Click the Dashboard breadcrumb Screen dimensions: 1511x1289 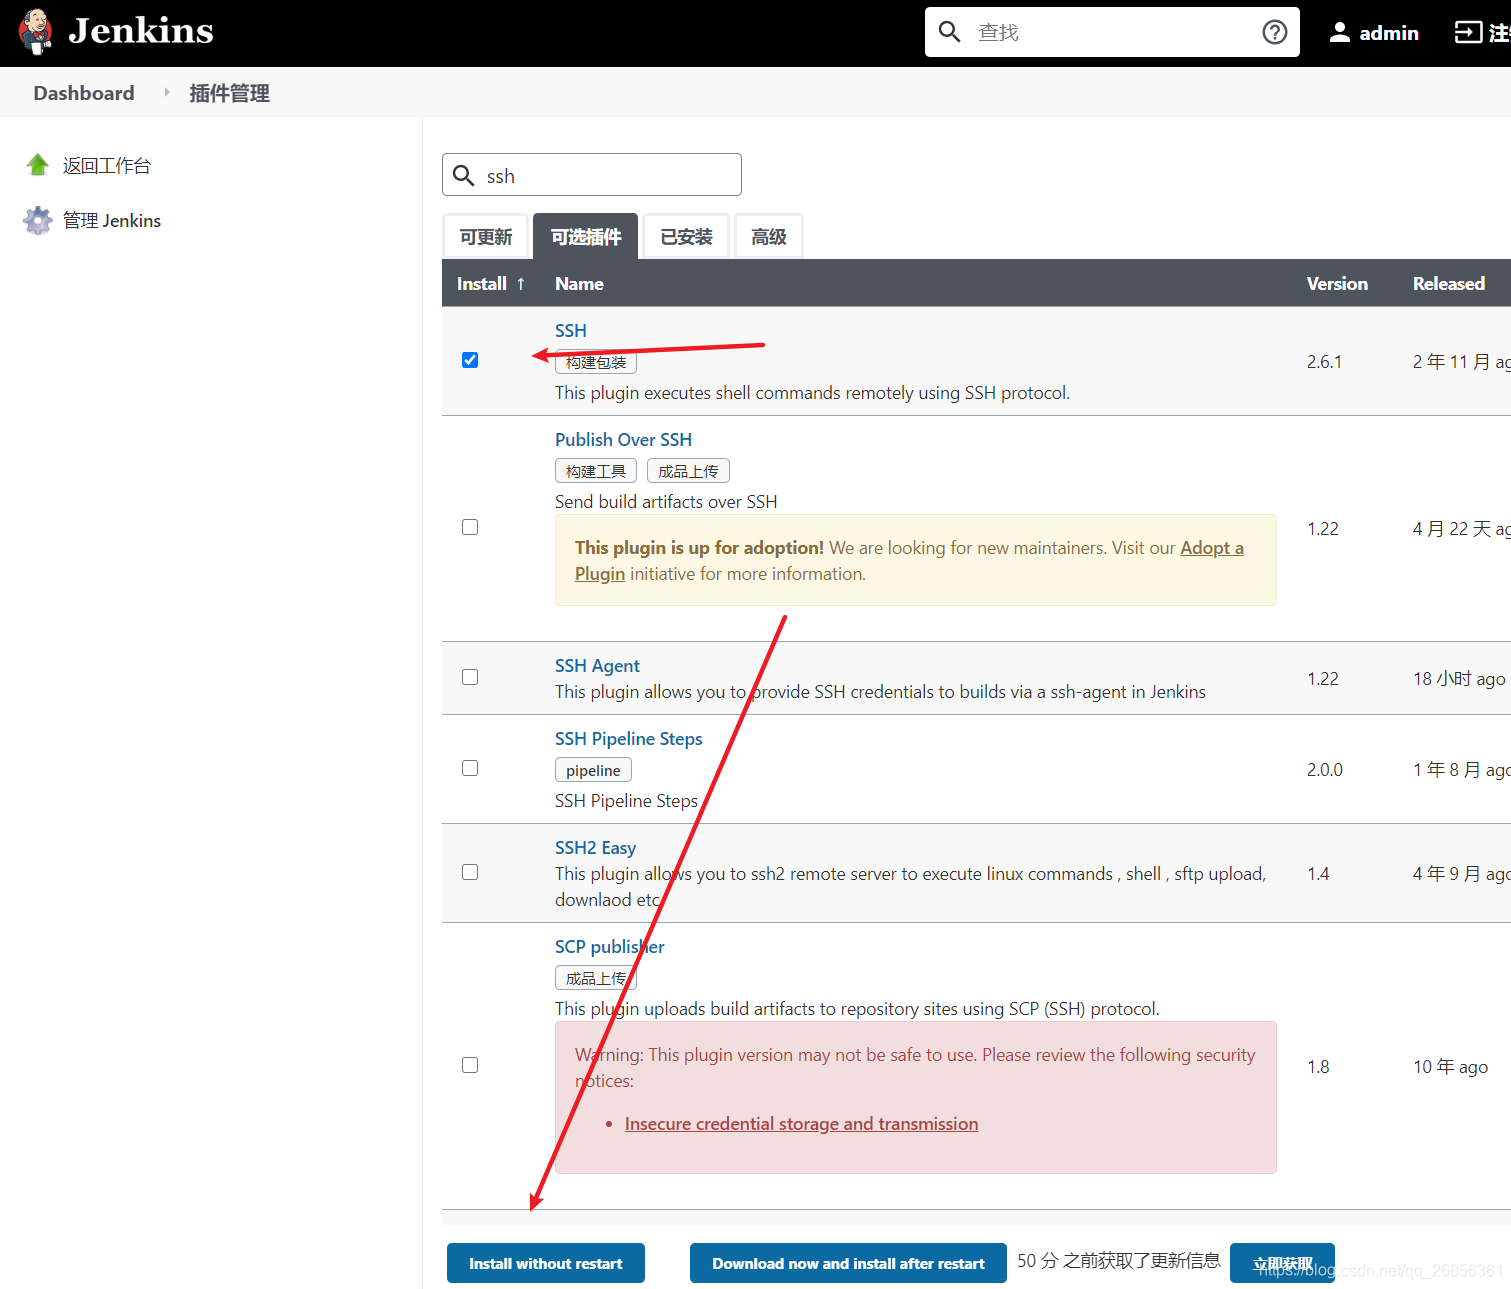84,93
